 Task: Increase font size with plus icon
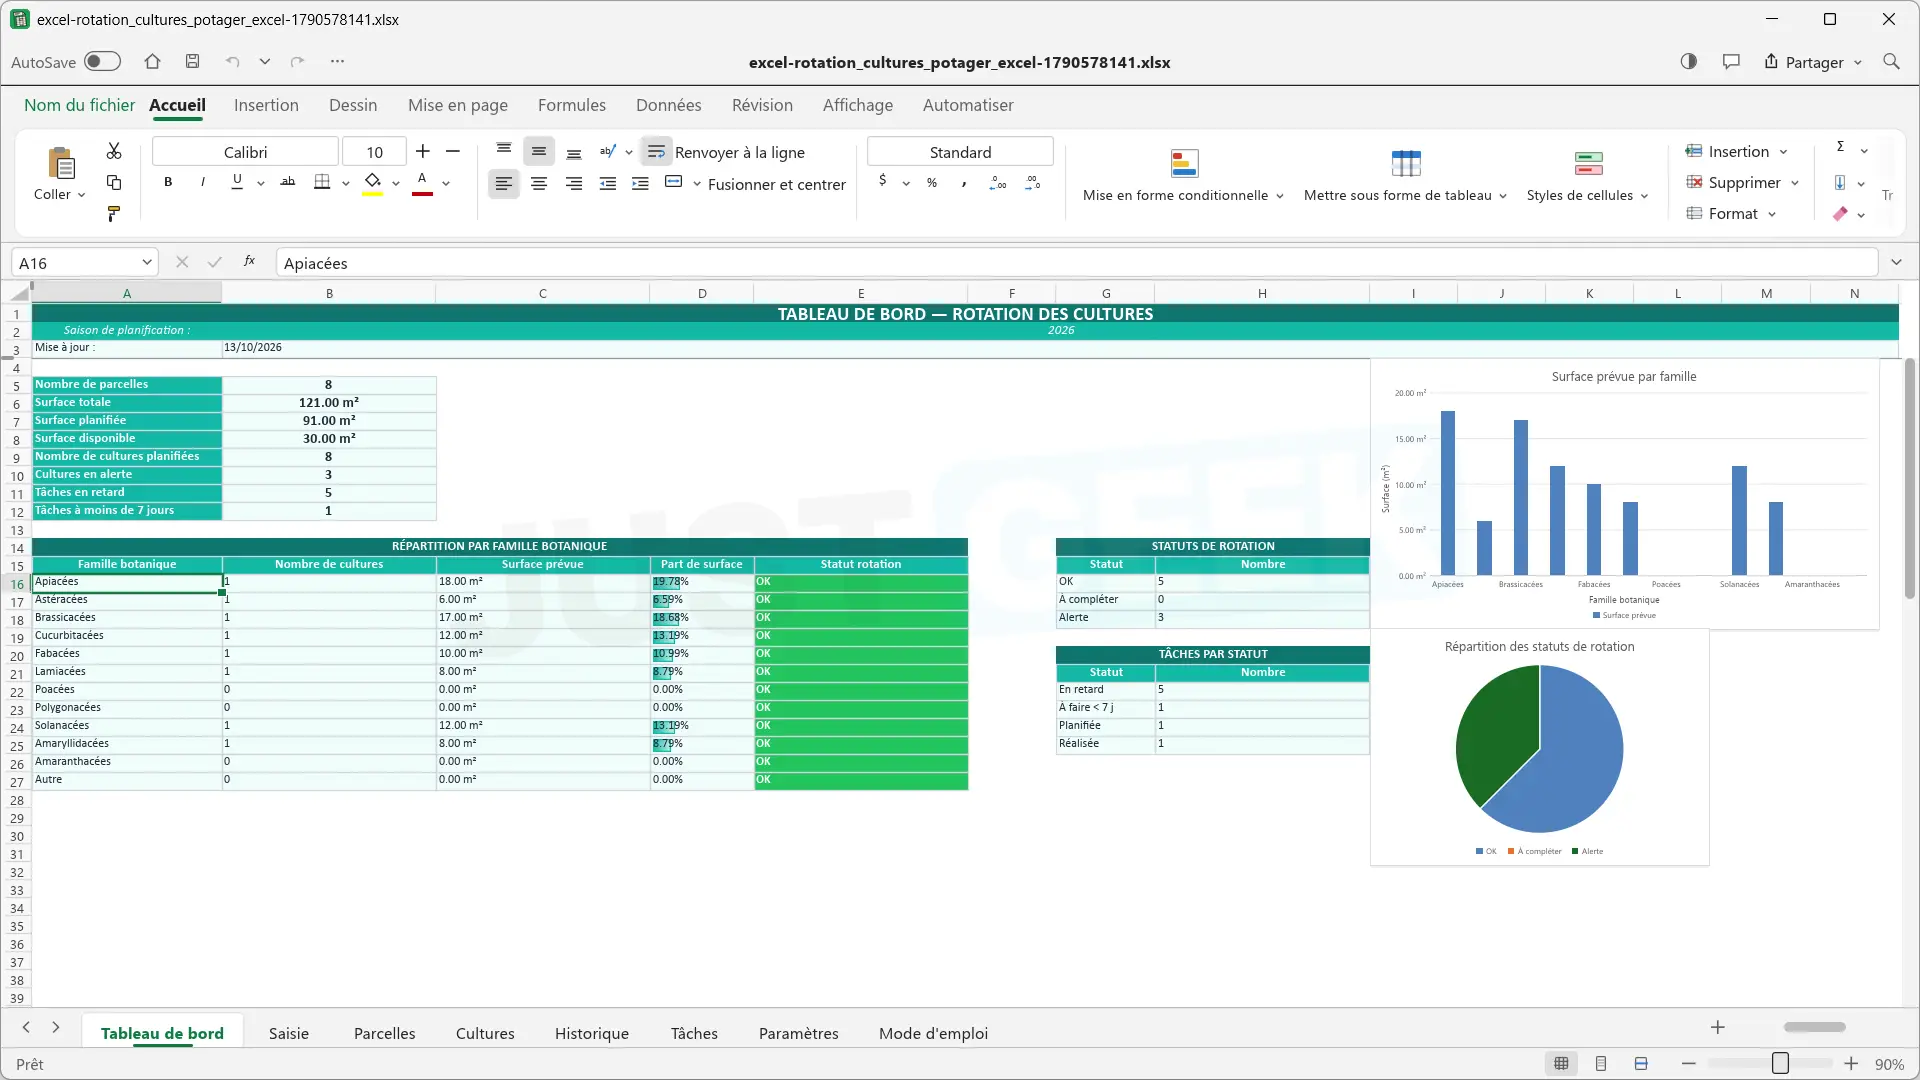[423, 151]
